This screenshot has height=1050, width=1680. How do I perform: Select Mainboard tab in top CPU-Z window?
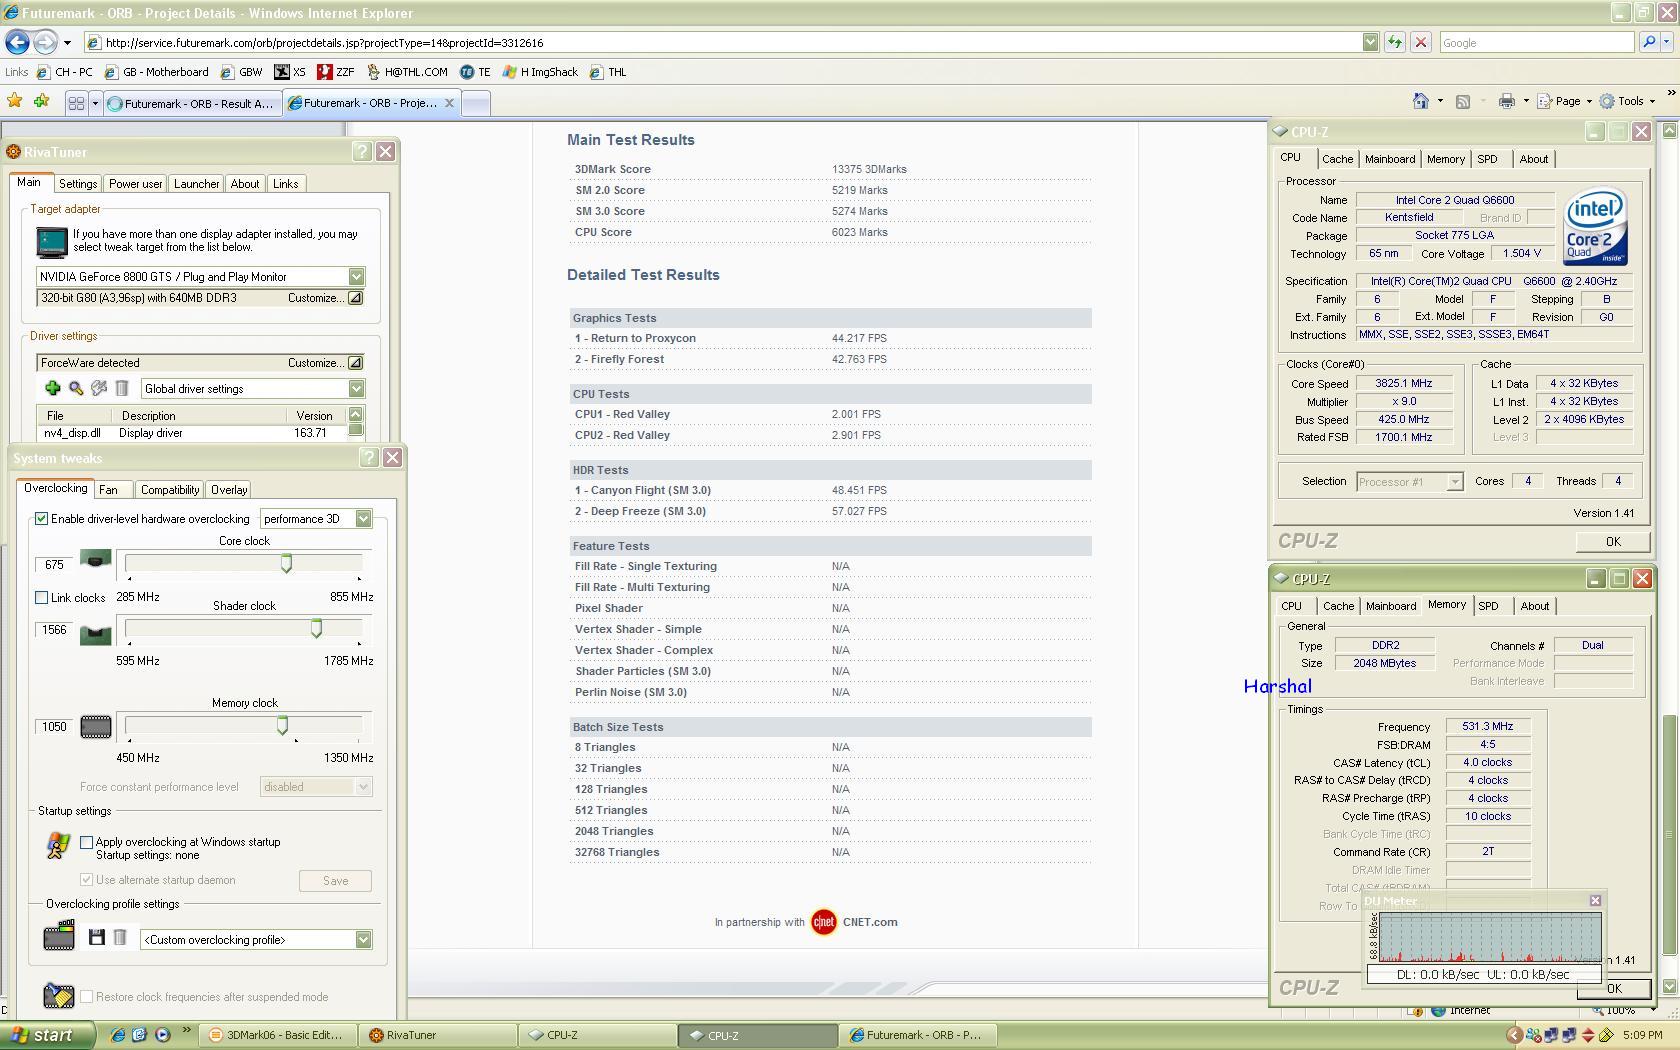(1390, 159)
